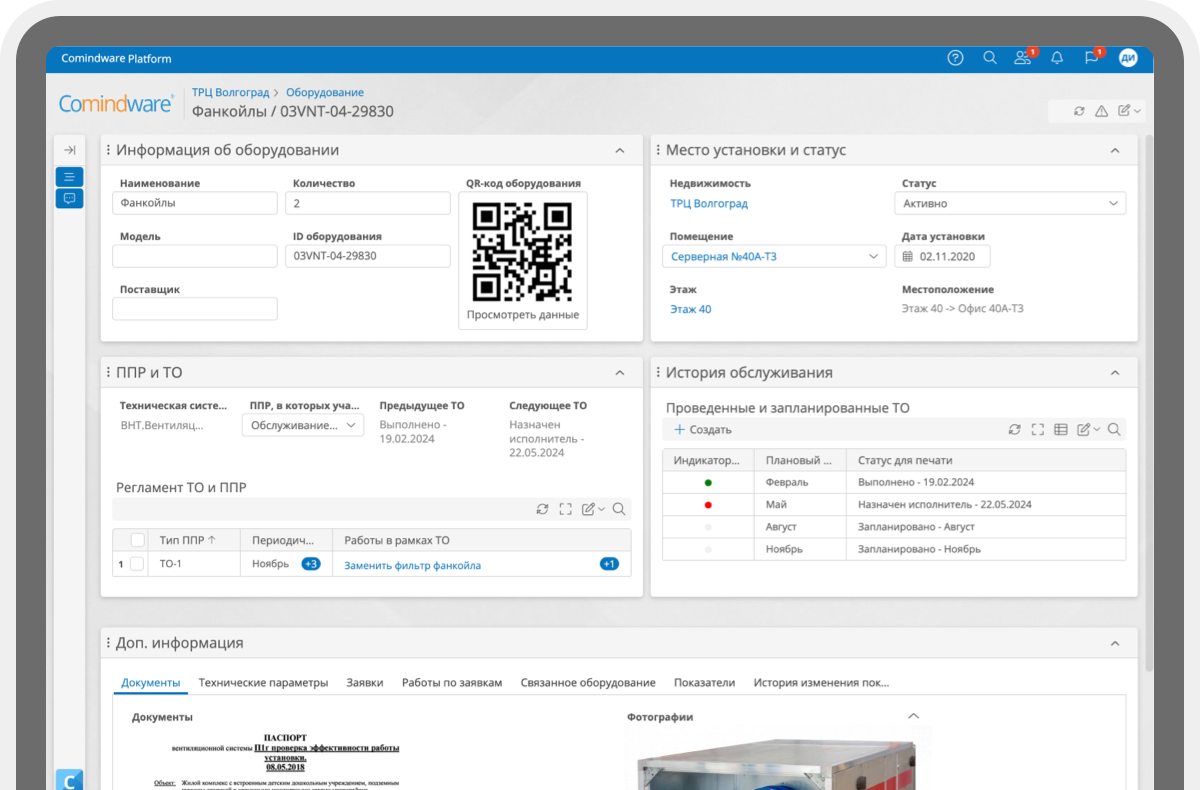Viewport: 1200px width, 790px height.
Task: Open the comments panel icon in sidebar
Action: coord(69,198)
